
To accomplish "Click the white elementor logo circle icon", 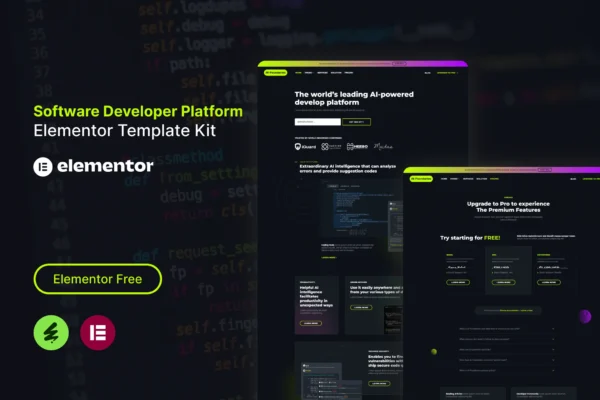I will (x=43, y=167).
